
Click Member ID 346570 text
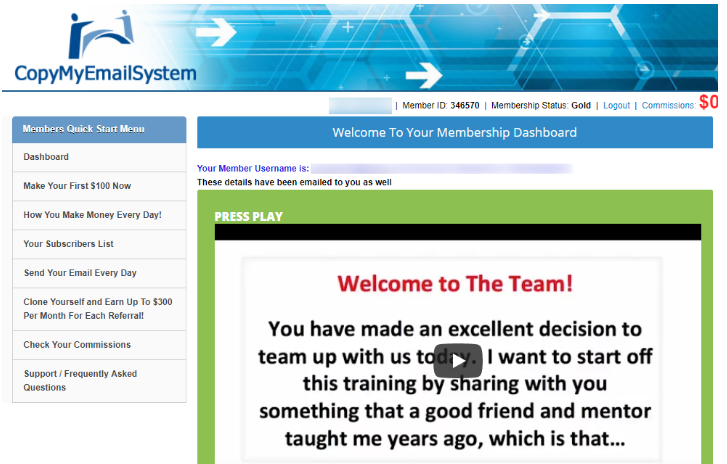[440, 106]
